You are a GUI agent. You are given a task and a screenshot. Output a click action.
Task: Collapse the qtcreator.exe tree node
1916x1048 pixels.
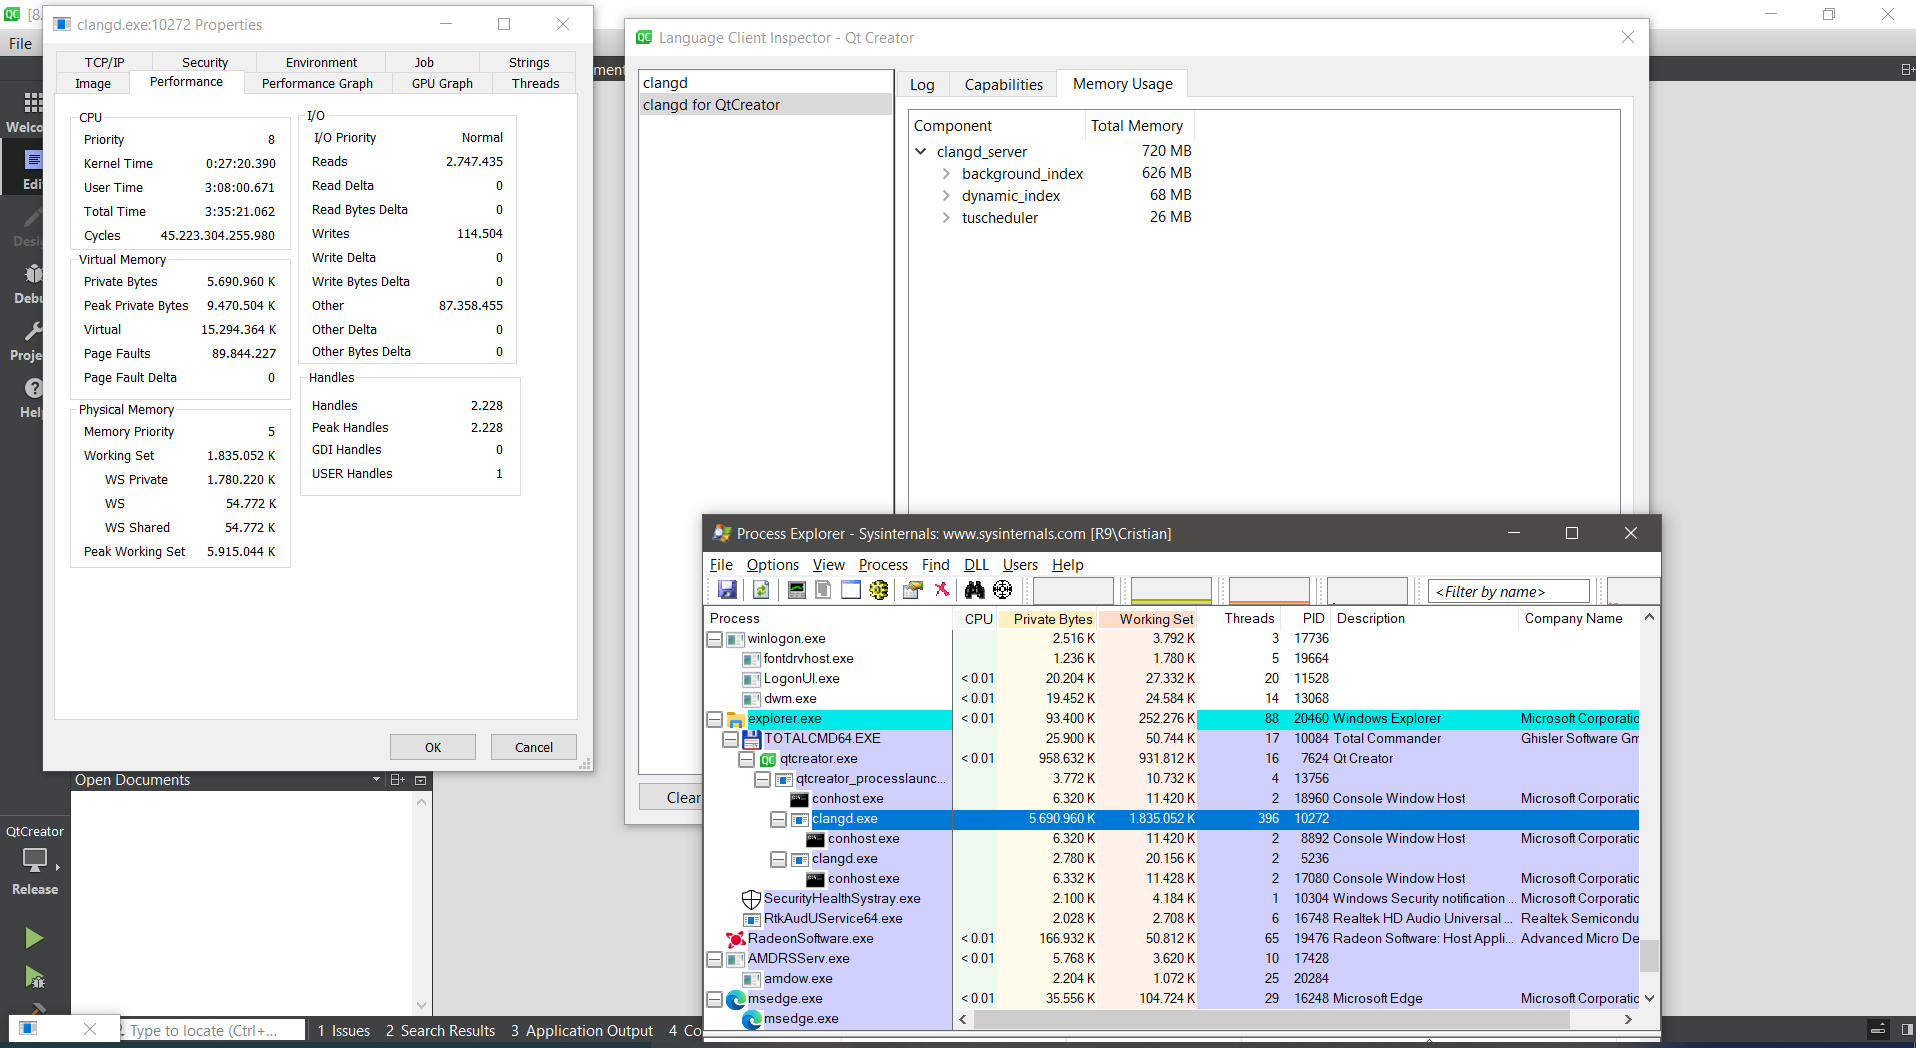coord(747,759)
